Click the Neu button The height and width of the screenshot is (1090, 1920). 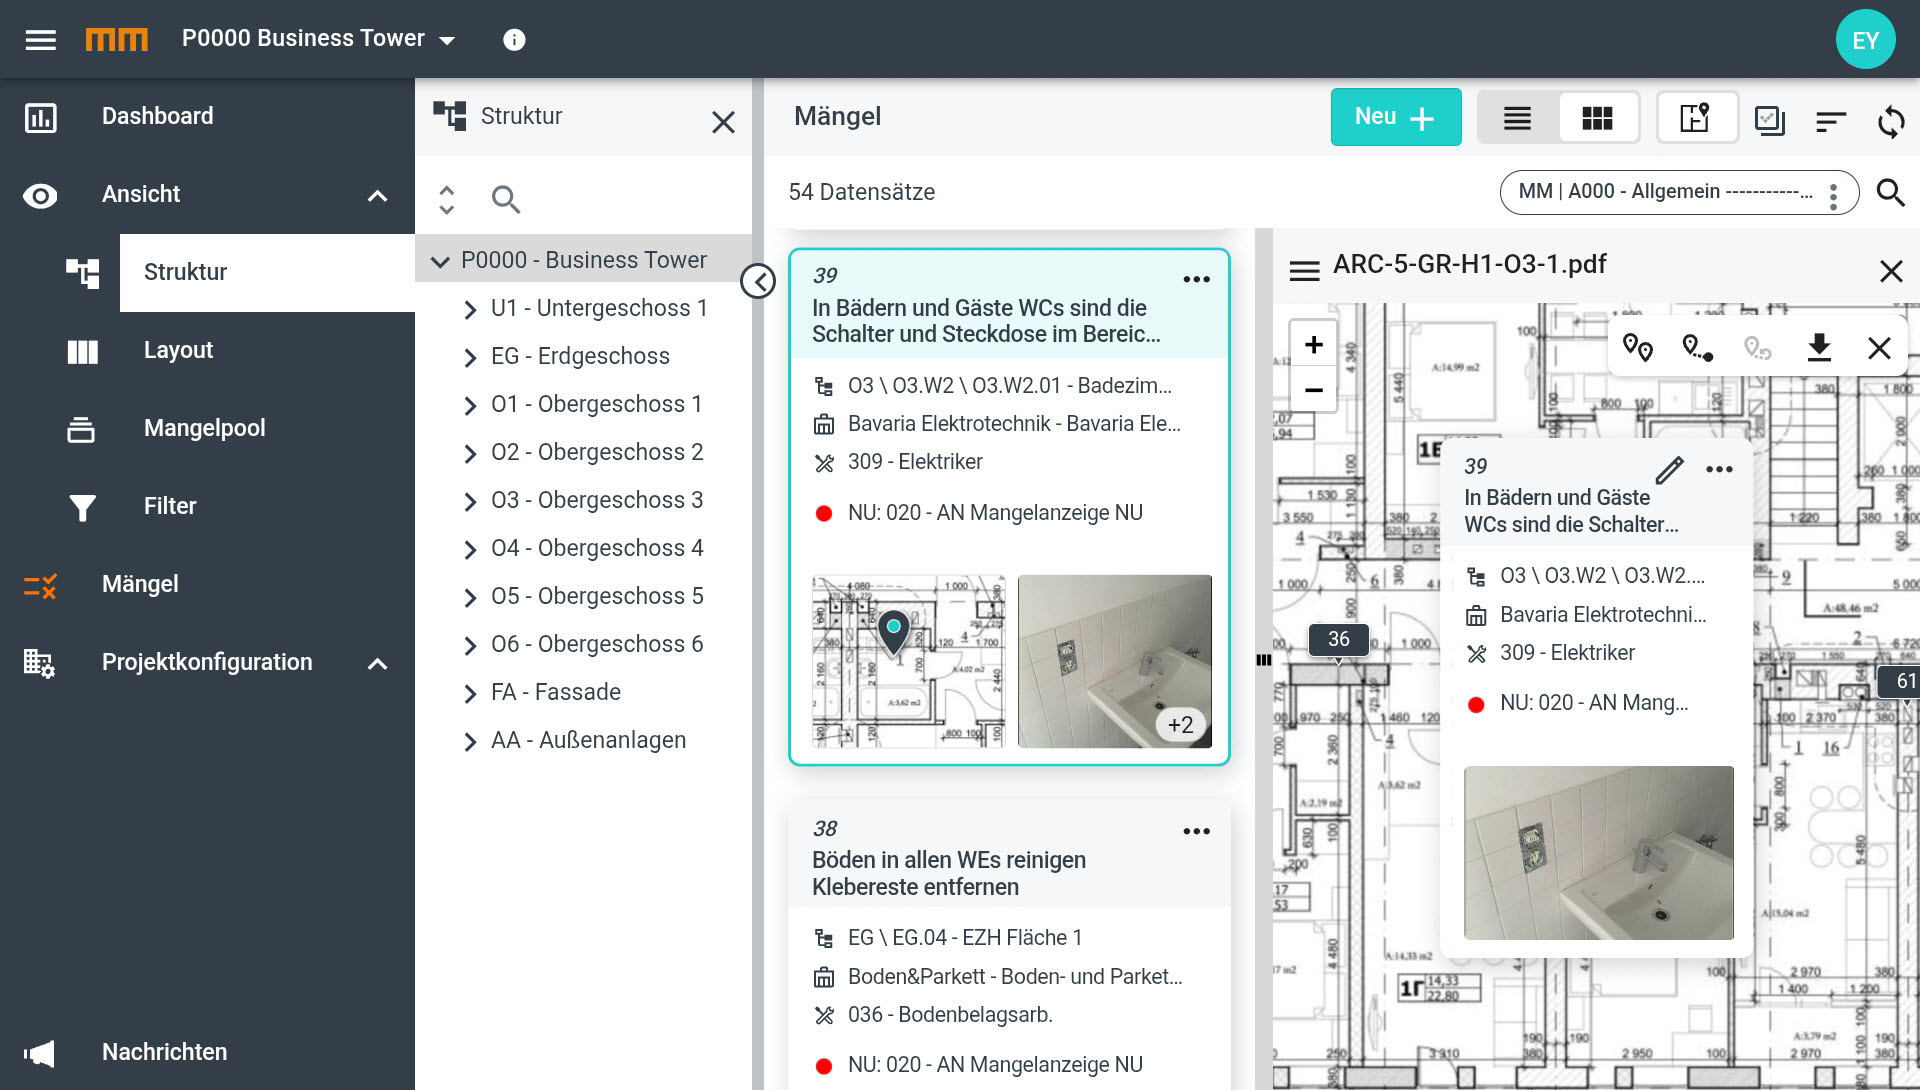(x=1395, y=117)
